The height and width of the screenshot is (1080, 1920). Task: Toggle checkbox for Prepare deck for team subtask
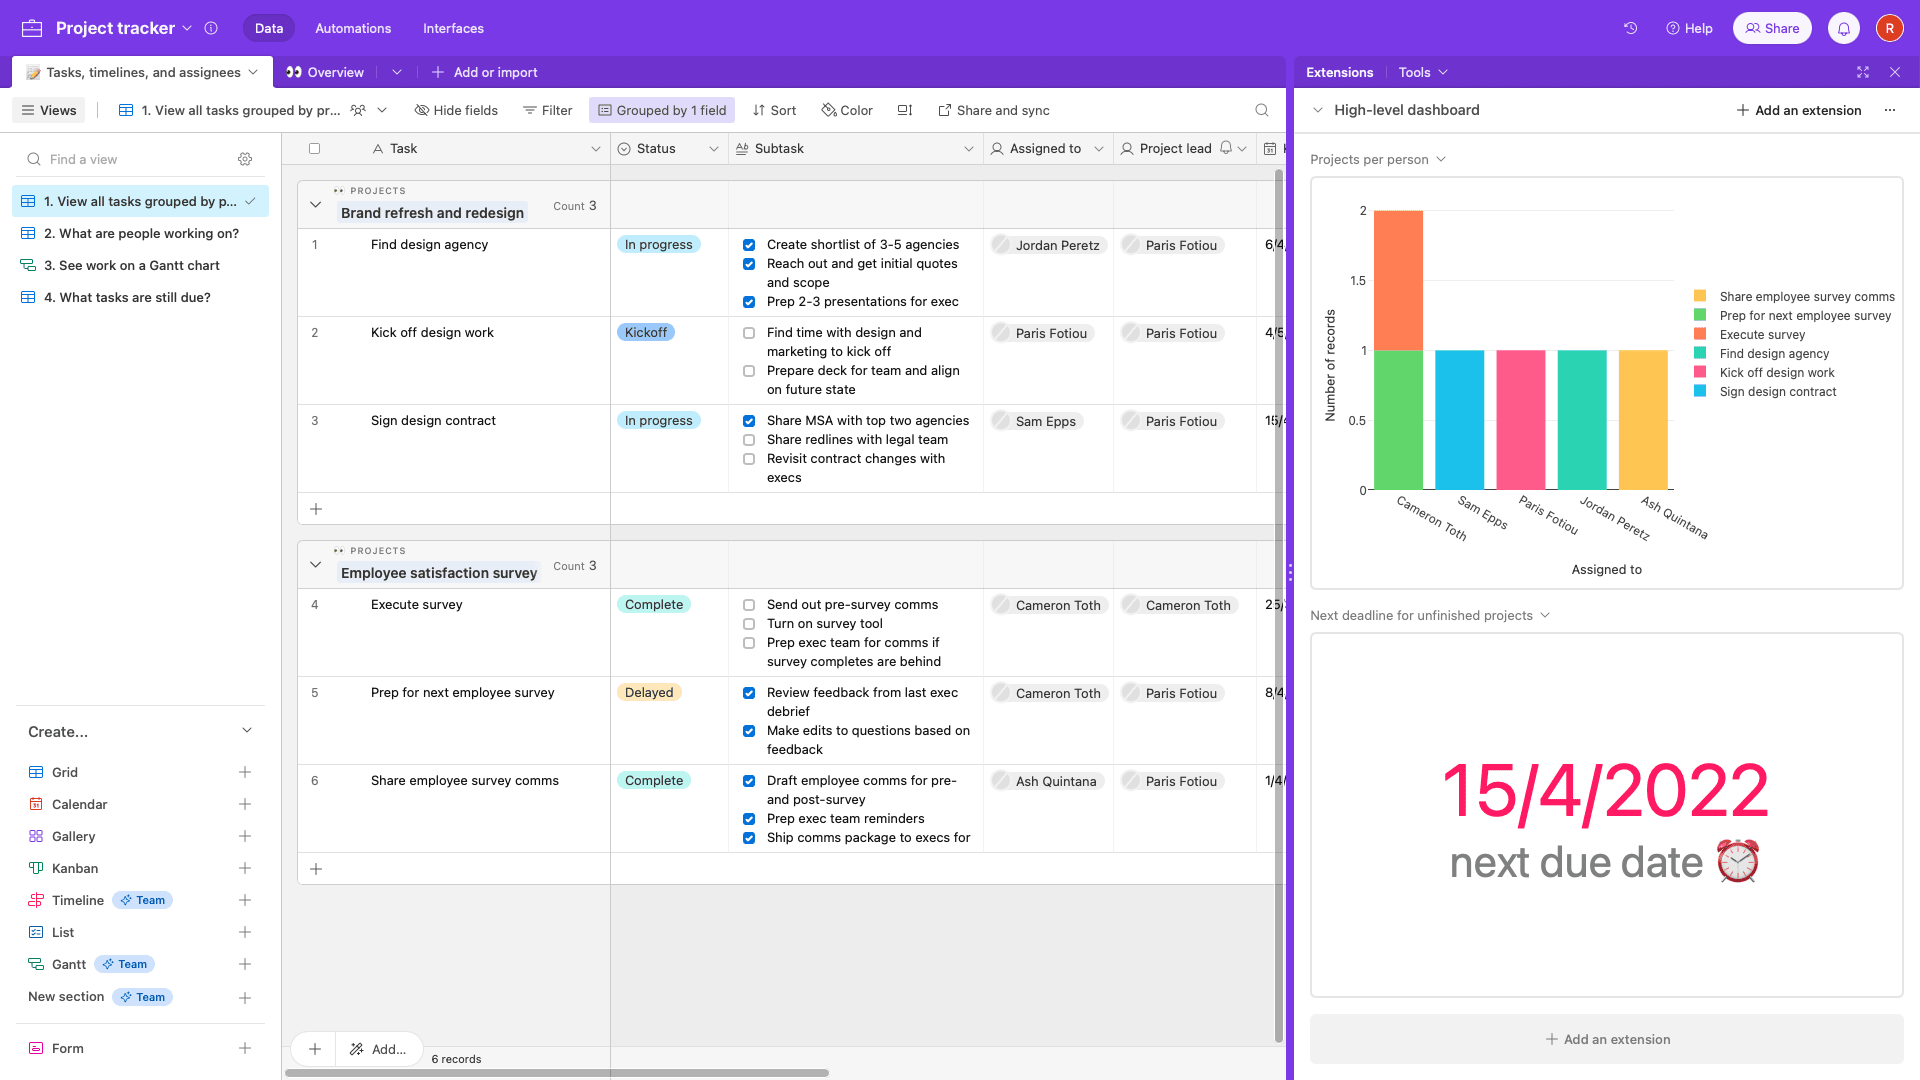(x=750, y=371)
